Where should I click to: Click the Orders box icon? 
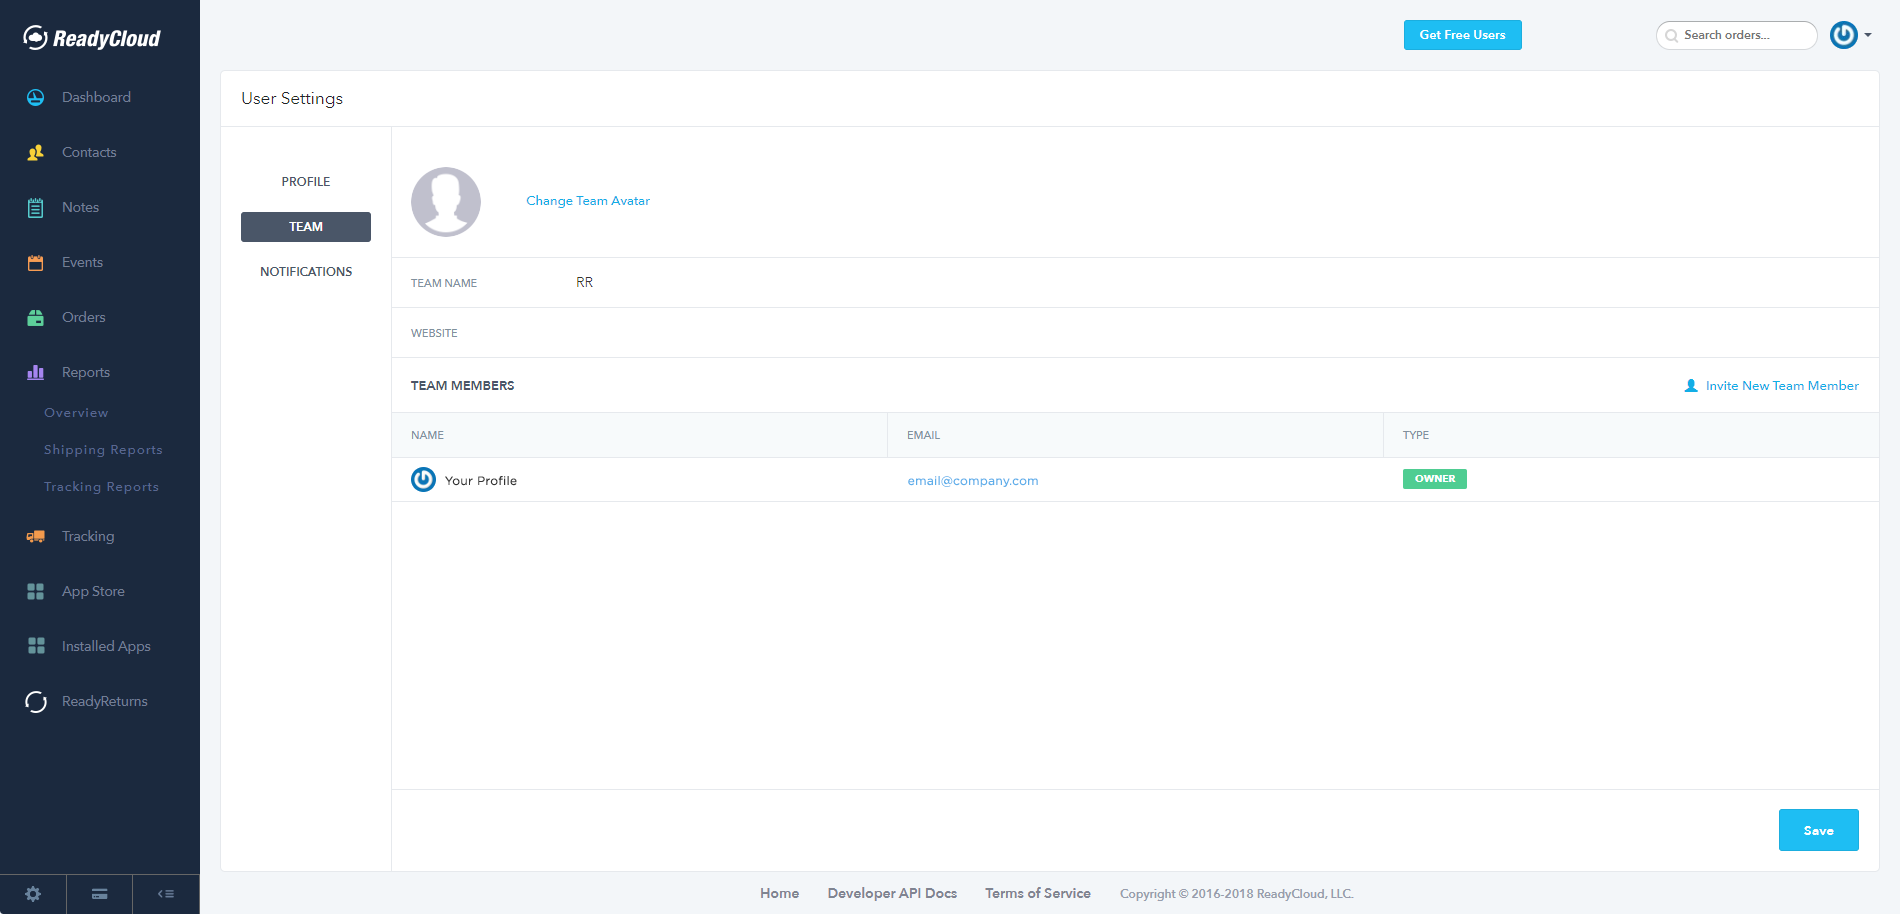coord(36,318)
